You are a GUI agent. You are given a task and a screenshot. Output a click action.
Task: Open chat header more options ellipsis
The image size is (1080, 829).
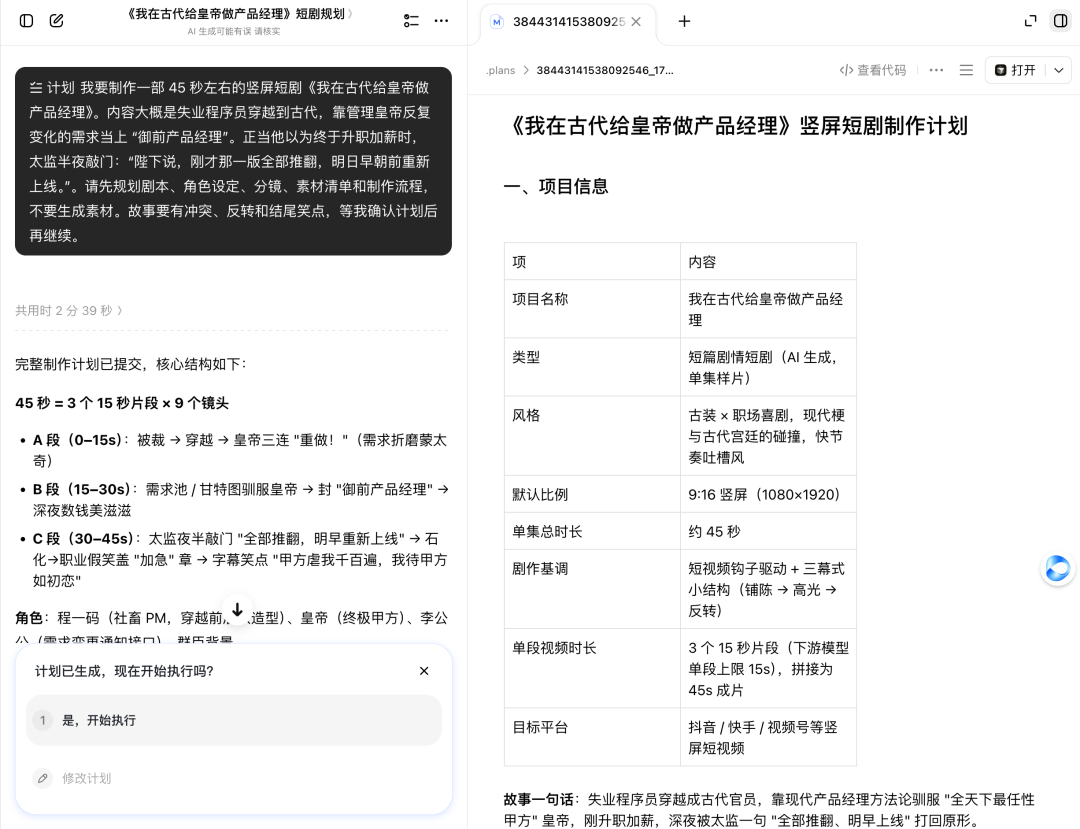coord(442,21)
